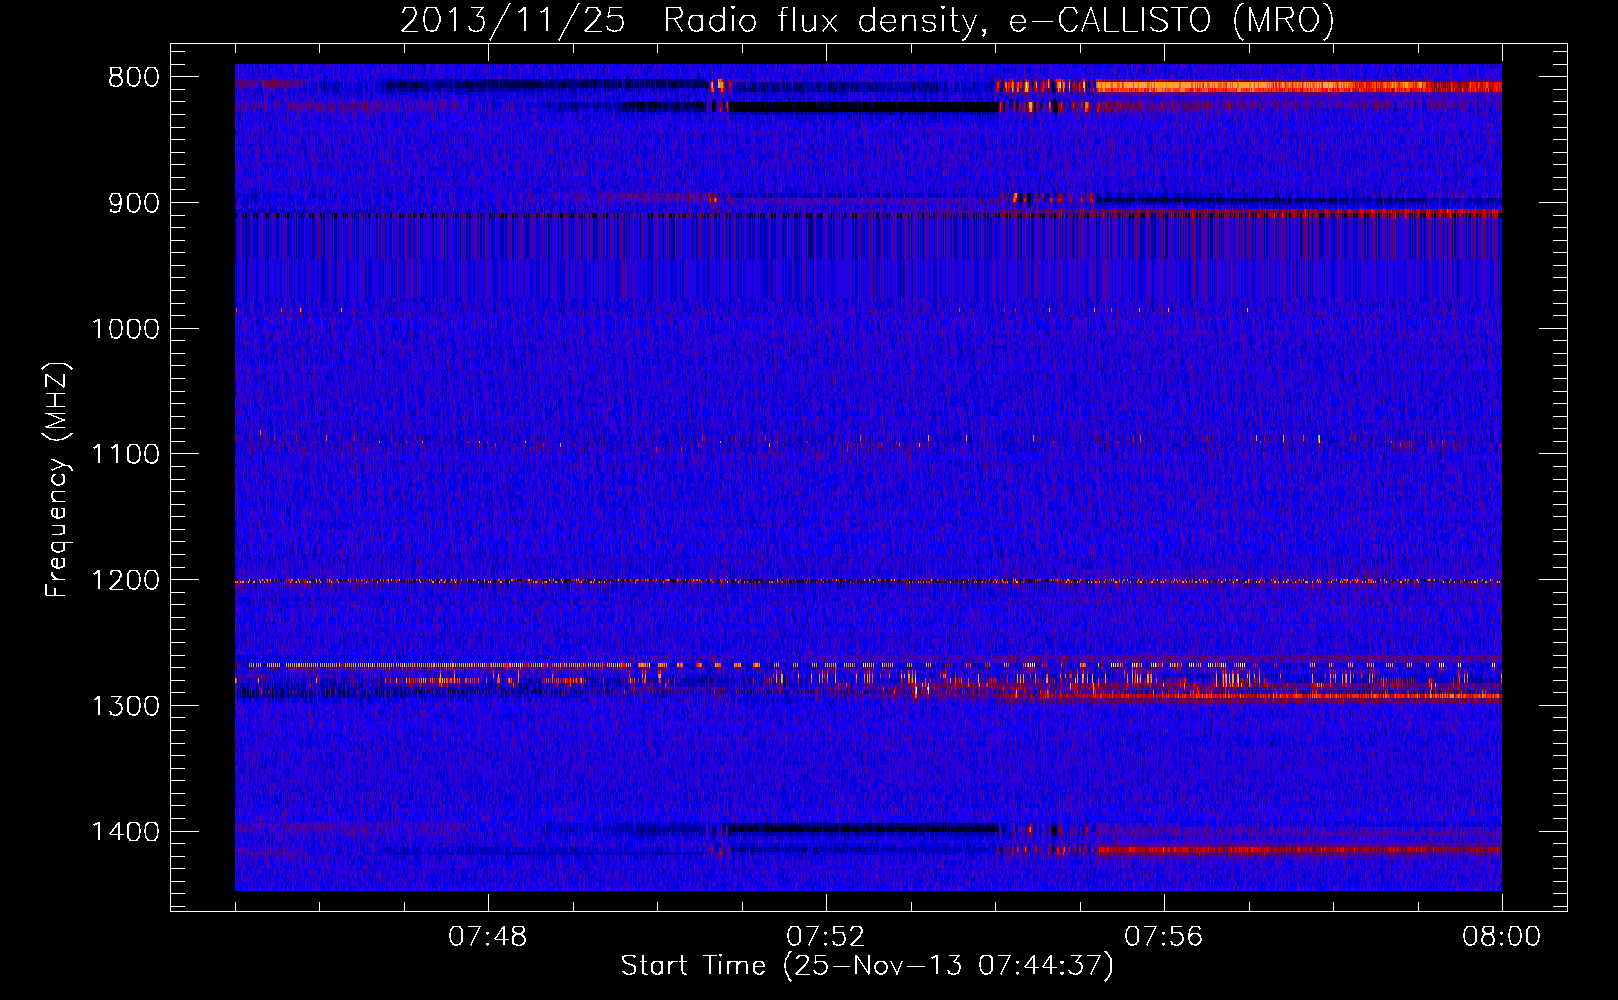
Task: Click the 1000 frequency tick label
Action: coord(125,330)
